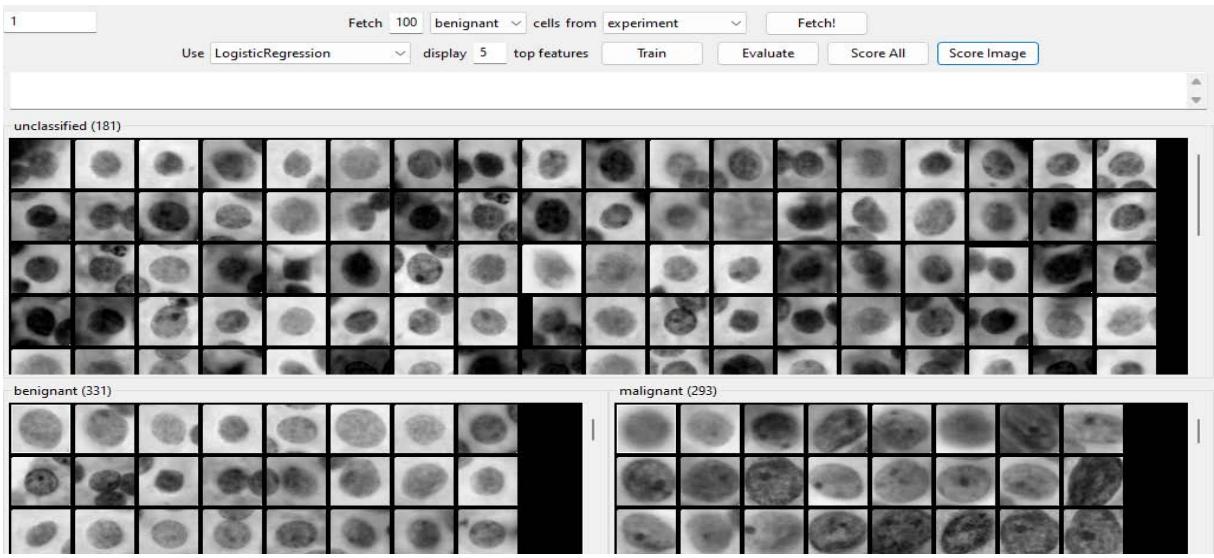This screenshot has height=558, width=1214.
Task: Click the Score All button
Action: tap(877, 54)
